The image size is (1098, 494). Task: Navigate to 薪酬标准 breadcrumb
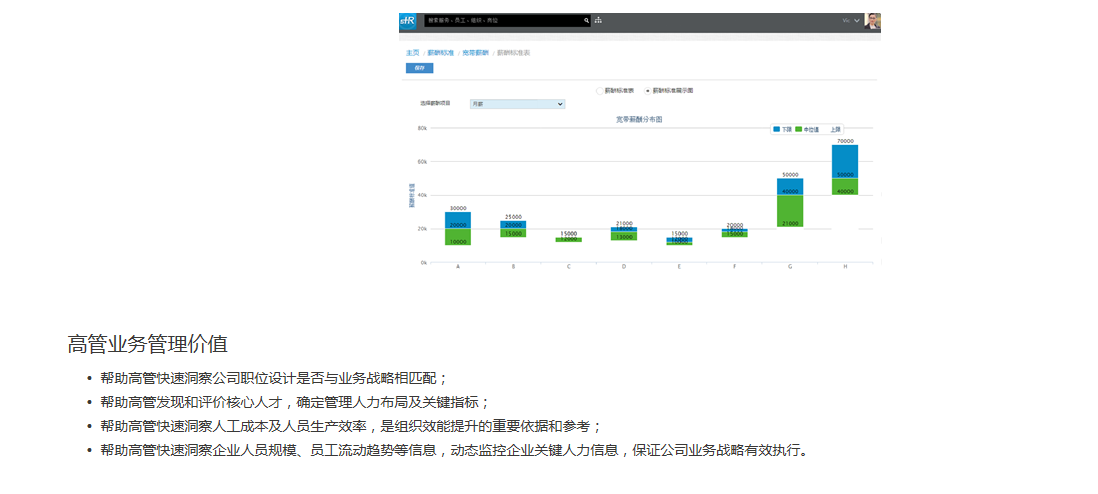pyautogui.click(x=440, y=52)
